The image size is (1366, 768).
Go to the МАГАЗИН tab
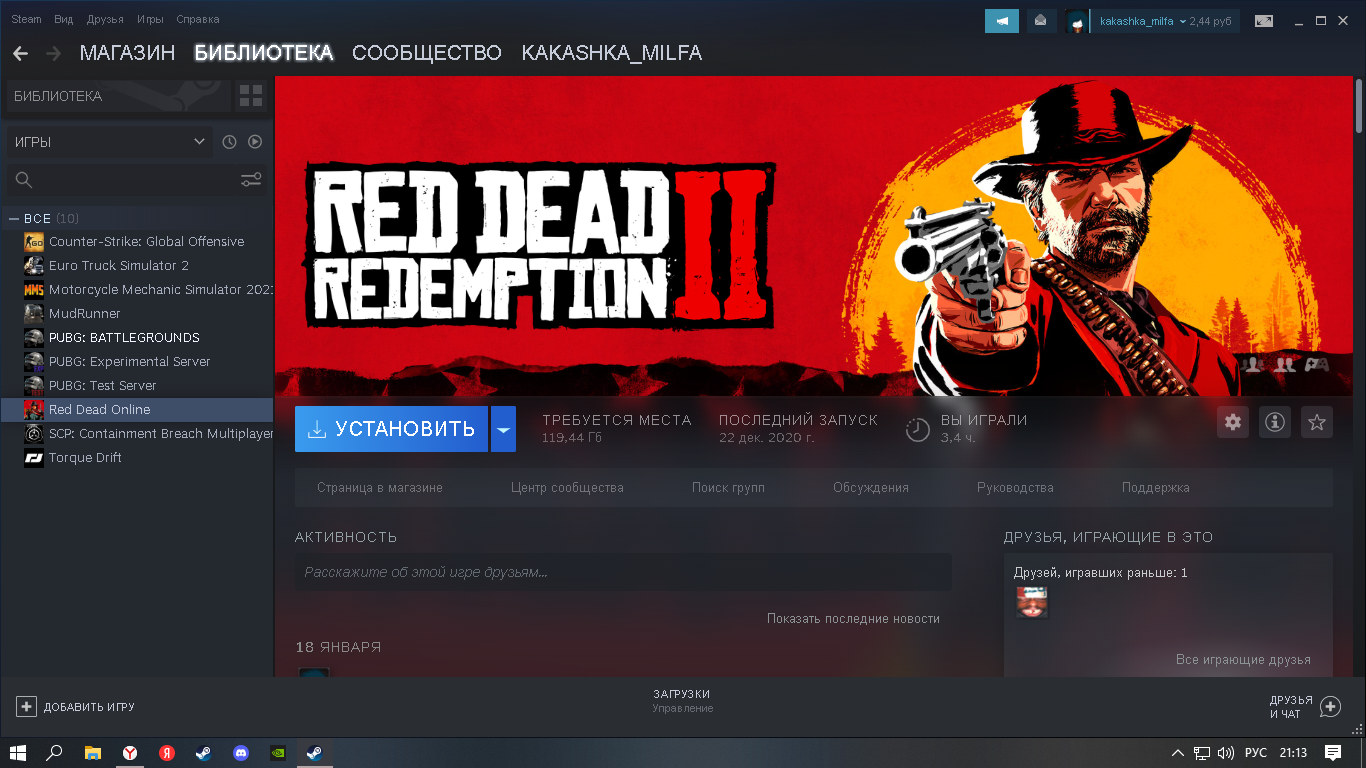pos(127,53)
